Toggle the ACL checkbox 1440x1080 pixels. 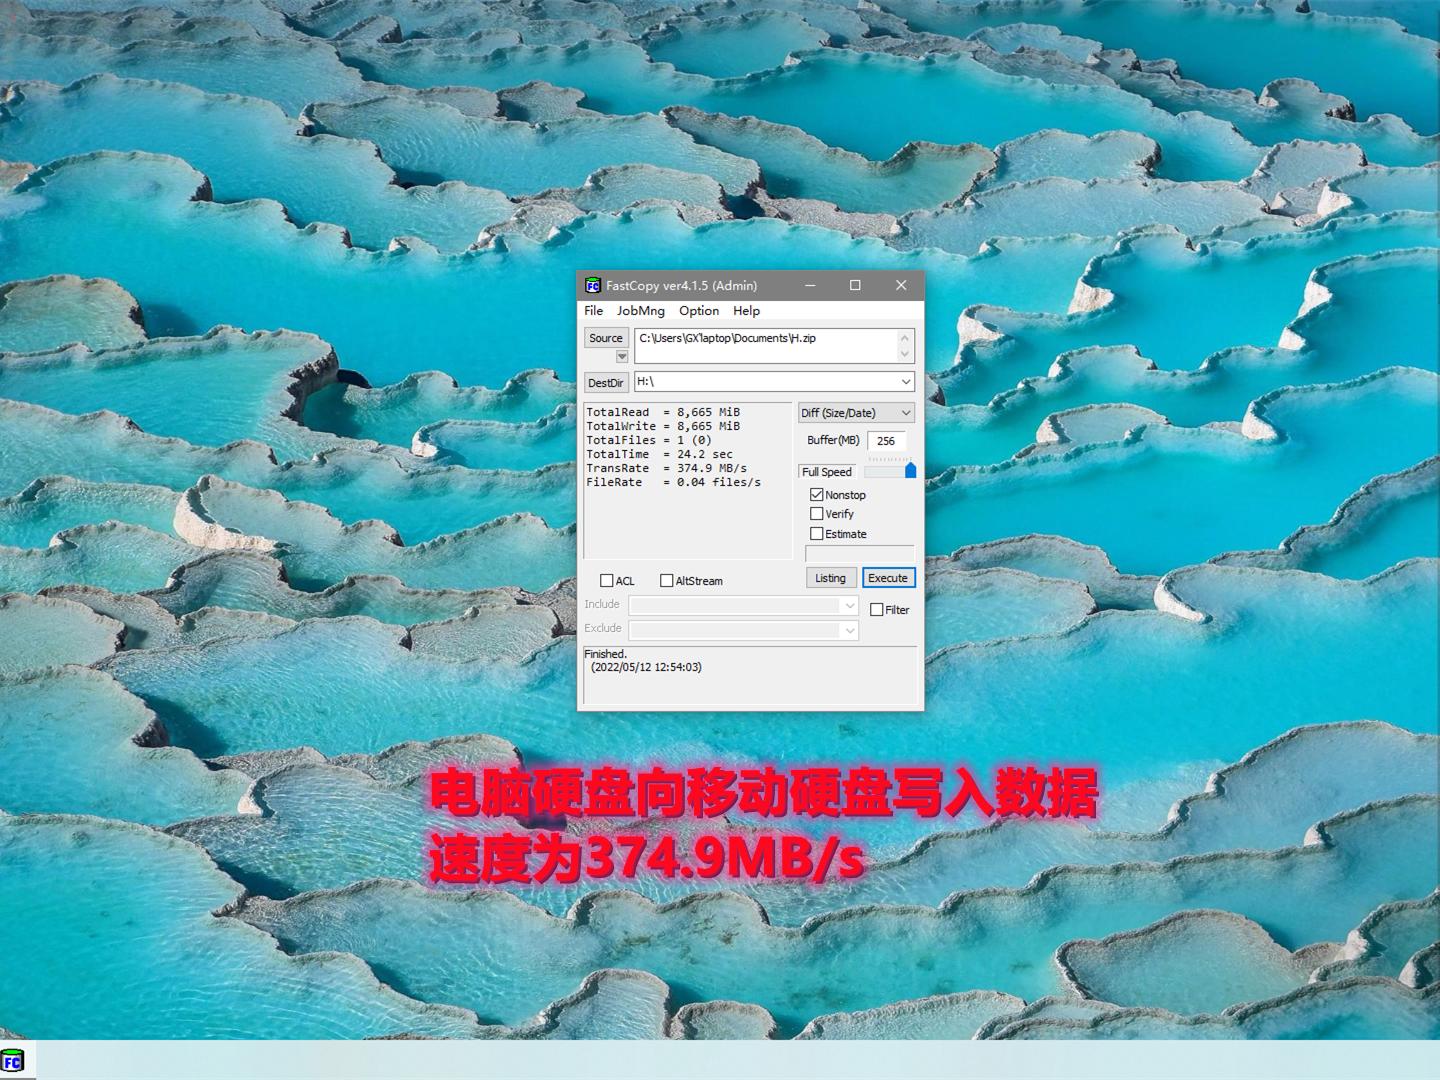coord(607,580)
